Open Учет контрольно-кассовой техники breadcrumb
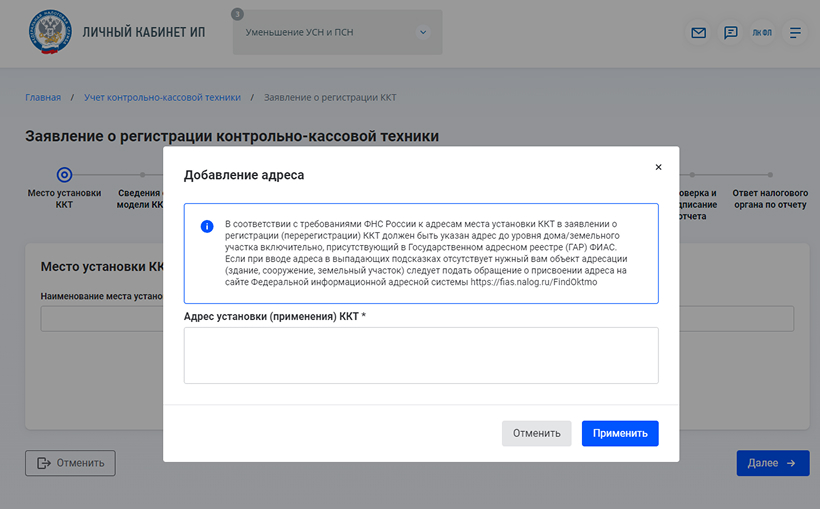 coord(162,97)
